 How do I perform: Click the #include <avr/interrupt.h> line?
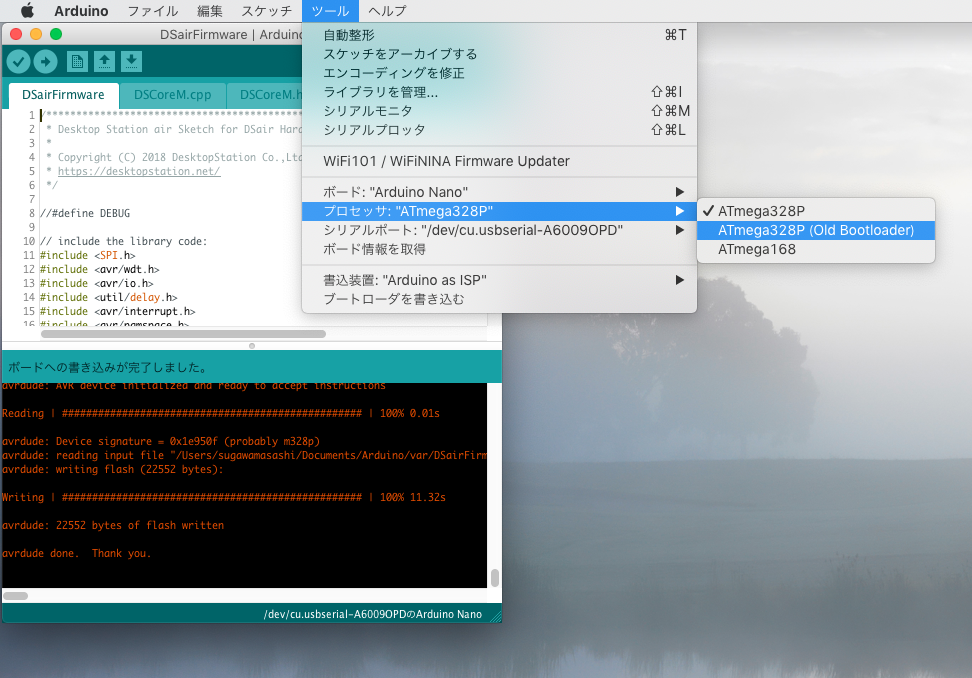pyautogui.click(x=117, y=311)
